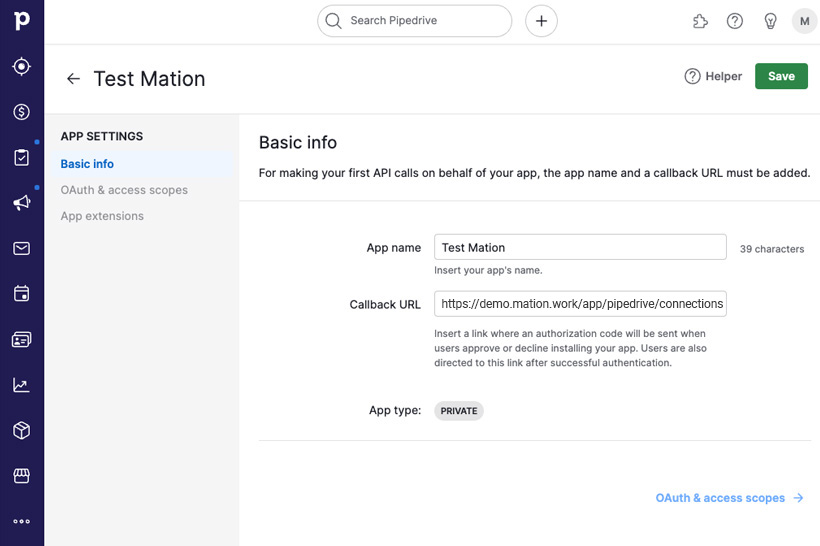Open the puzzle-piece extensions icon
The height and width of the screenshot is (546, 820).
pos(700,21)
